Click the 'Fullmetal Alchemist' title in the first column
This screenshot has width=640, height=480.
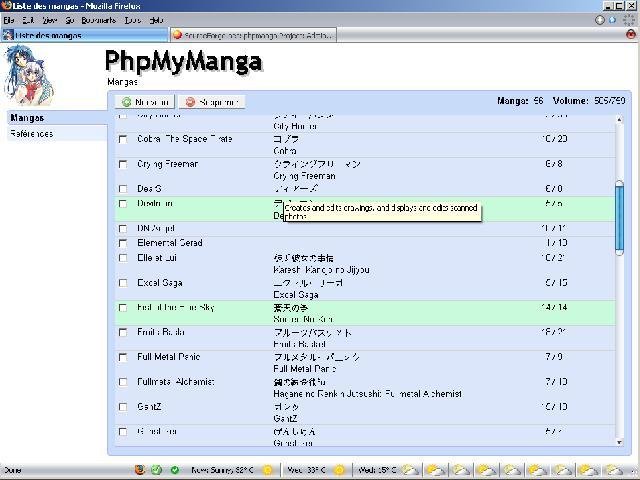click(176, 382)
